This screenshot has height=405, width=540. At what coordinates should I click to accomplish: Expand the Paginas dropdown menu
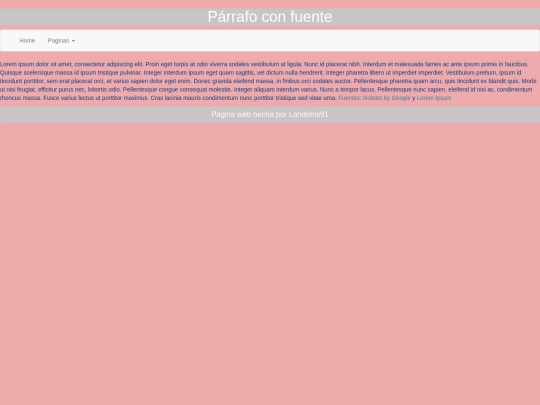pos(61,41)
